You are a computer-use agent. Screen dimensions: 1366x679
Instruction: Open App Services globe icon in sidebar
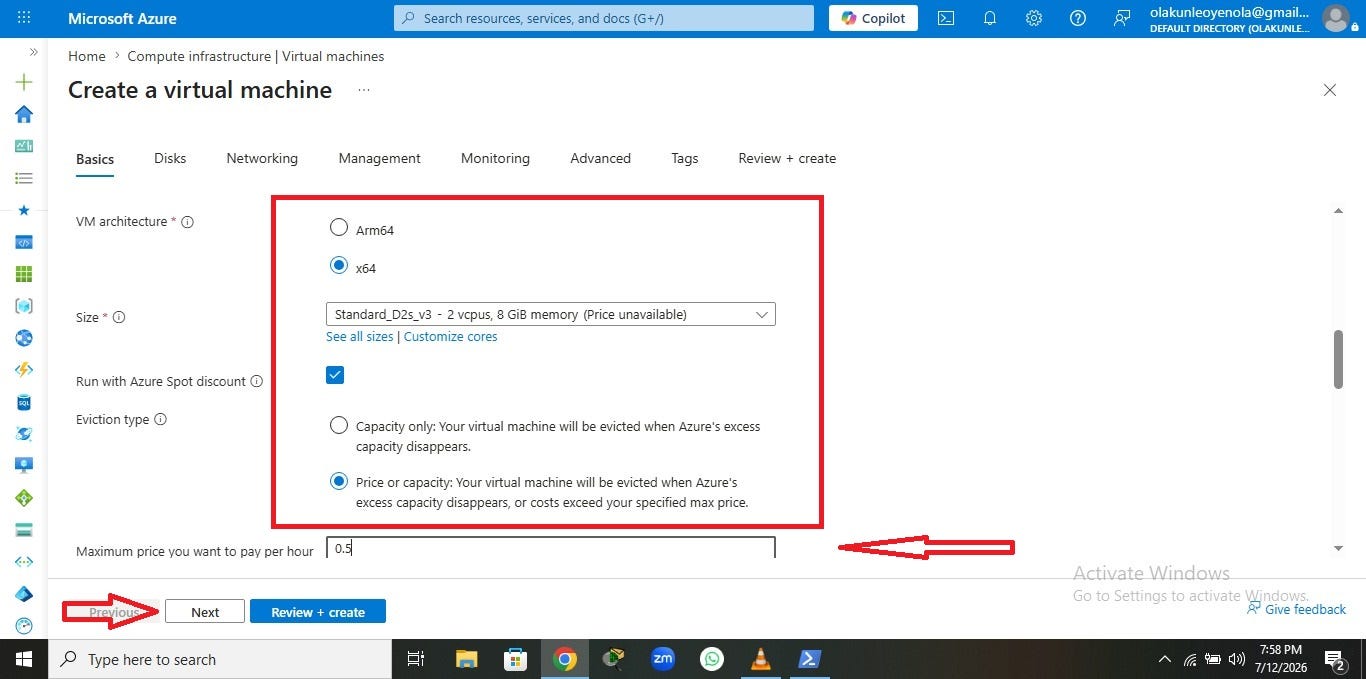24,338
